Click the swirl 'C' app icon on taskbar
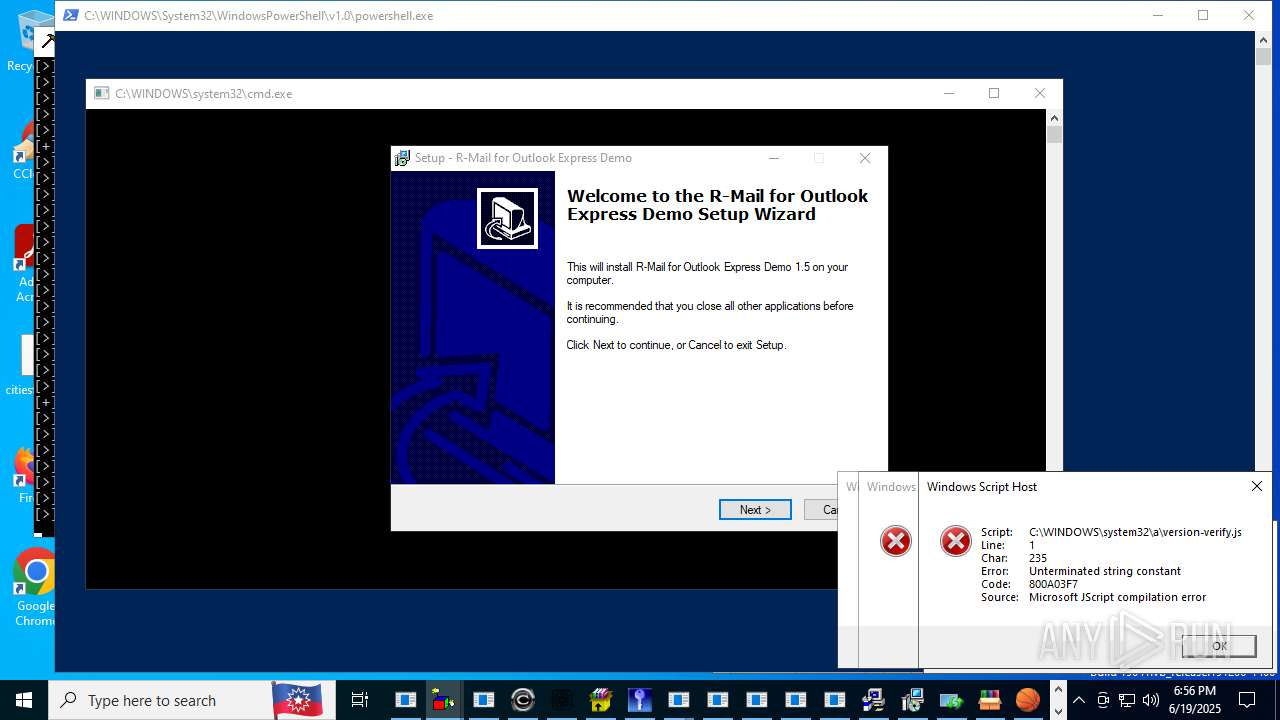 click(522, 700)
